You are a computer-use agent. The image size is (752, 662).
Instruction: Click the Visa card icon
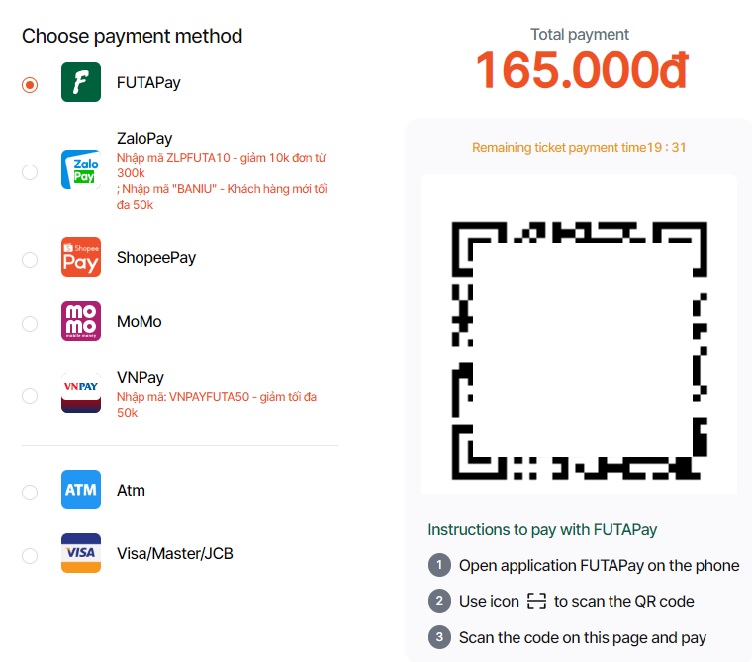pyautogui.click(x=81, y=553)
